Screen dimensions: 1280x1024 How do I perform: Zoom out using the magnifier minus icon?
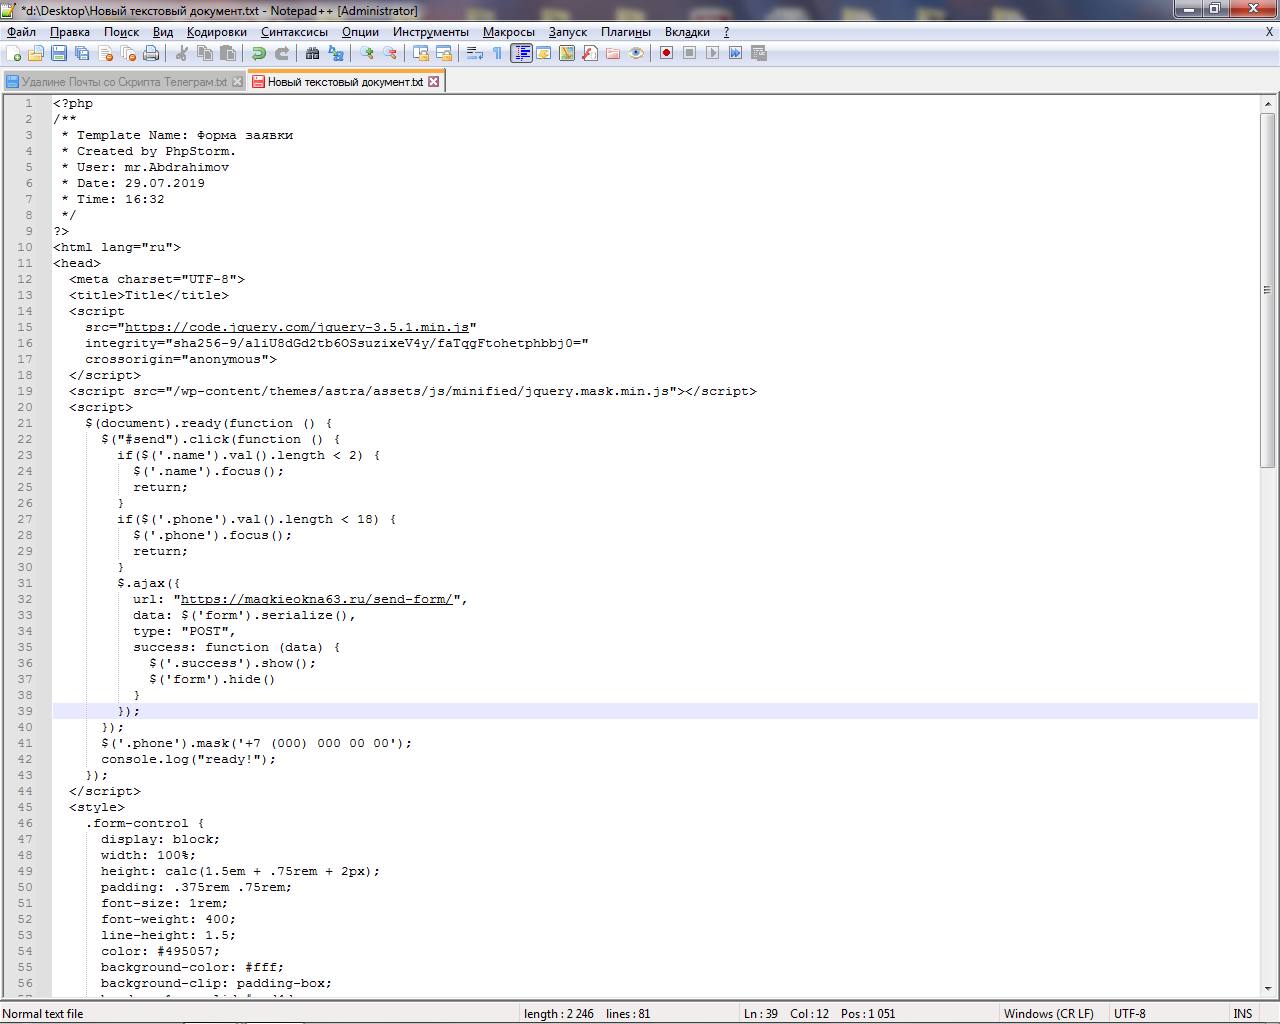click(x=390, y=53)
